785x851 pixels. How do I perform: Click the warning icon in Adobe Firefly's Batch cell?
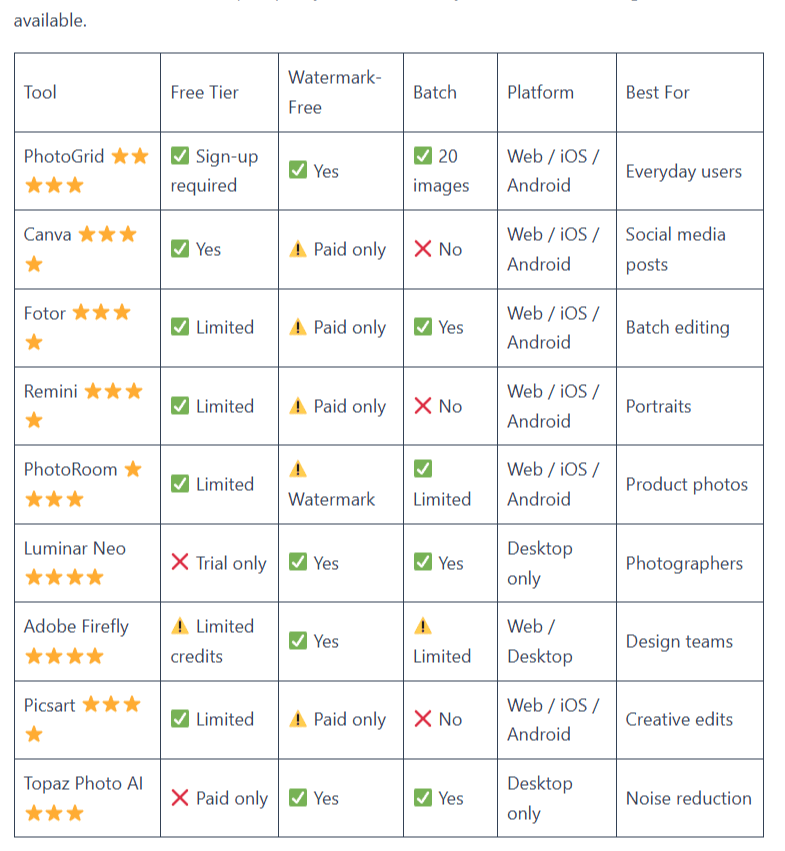tap(423, 627)
